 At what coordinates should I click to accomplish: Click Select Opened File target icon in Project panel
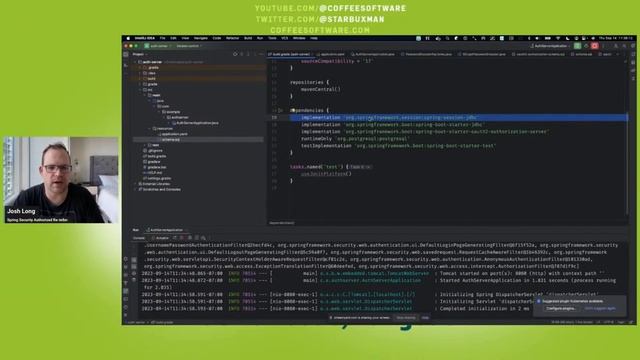point(235,54)
